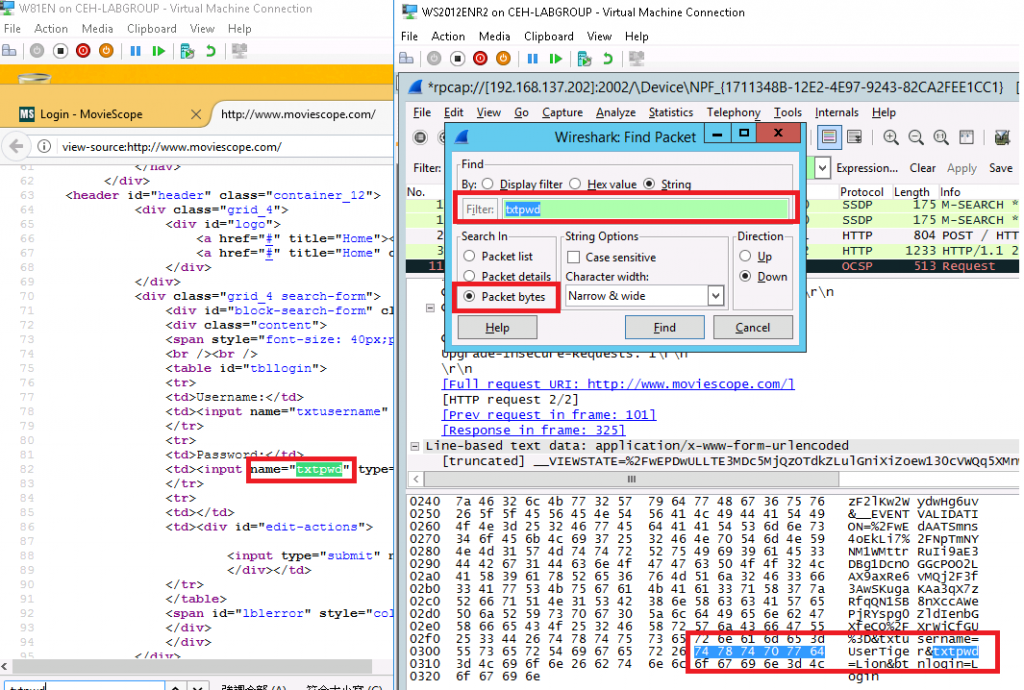Select Hex value option in Find Packet

click(x=575, y=184)
